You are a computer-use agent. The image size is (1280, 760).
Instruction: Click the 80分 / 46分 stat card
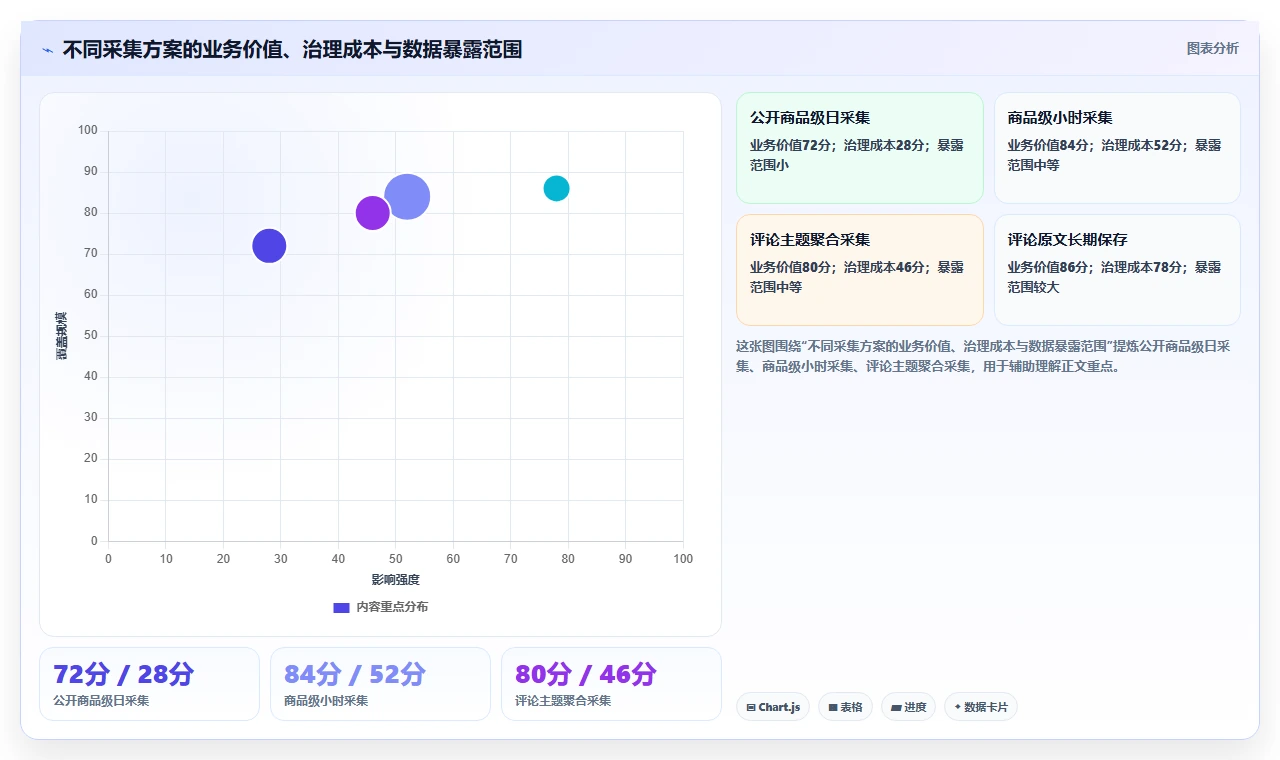coord(611,684)
